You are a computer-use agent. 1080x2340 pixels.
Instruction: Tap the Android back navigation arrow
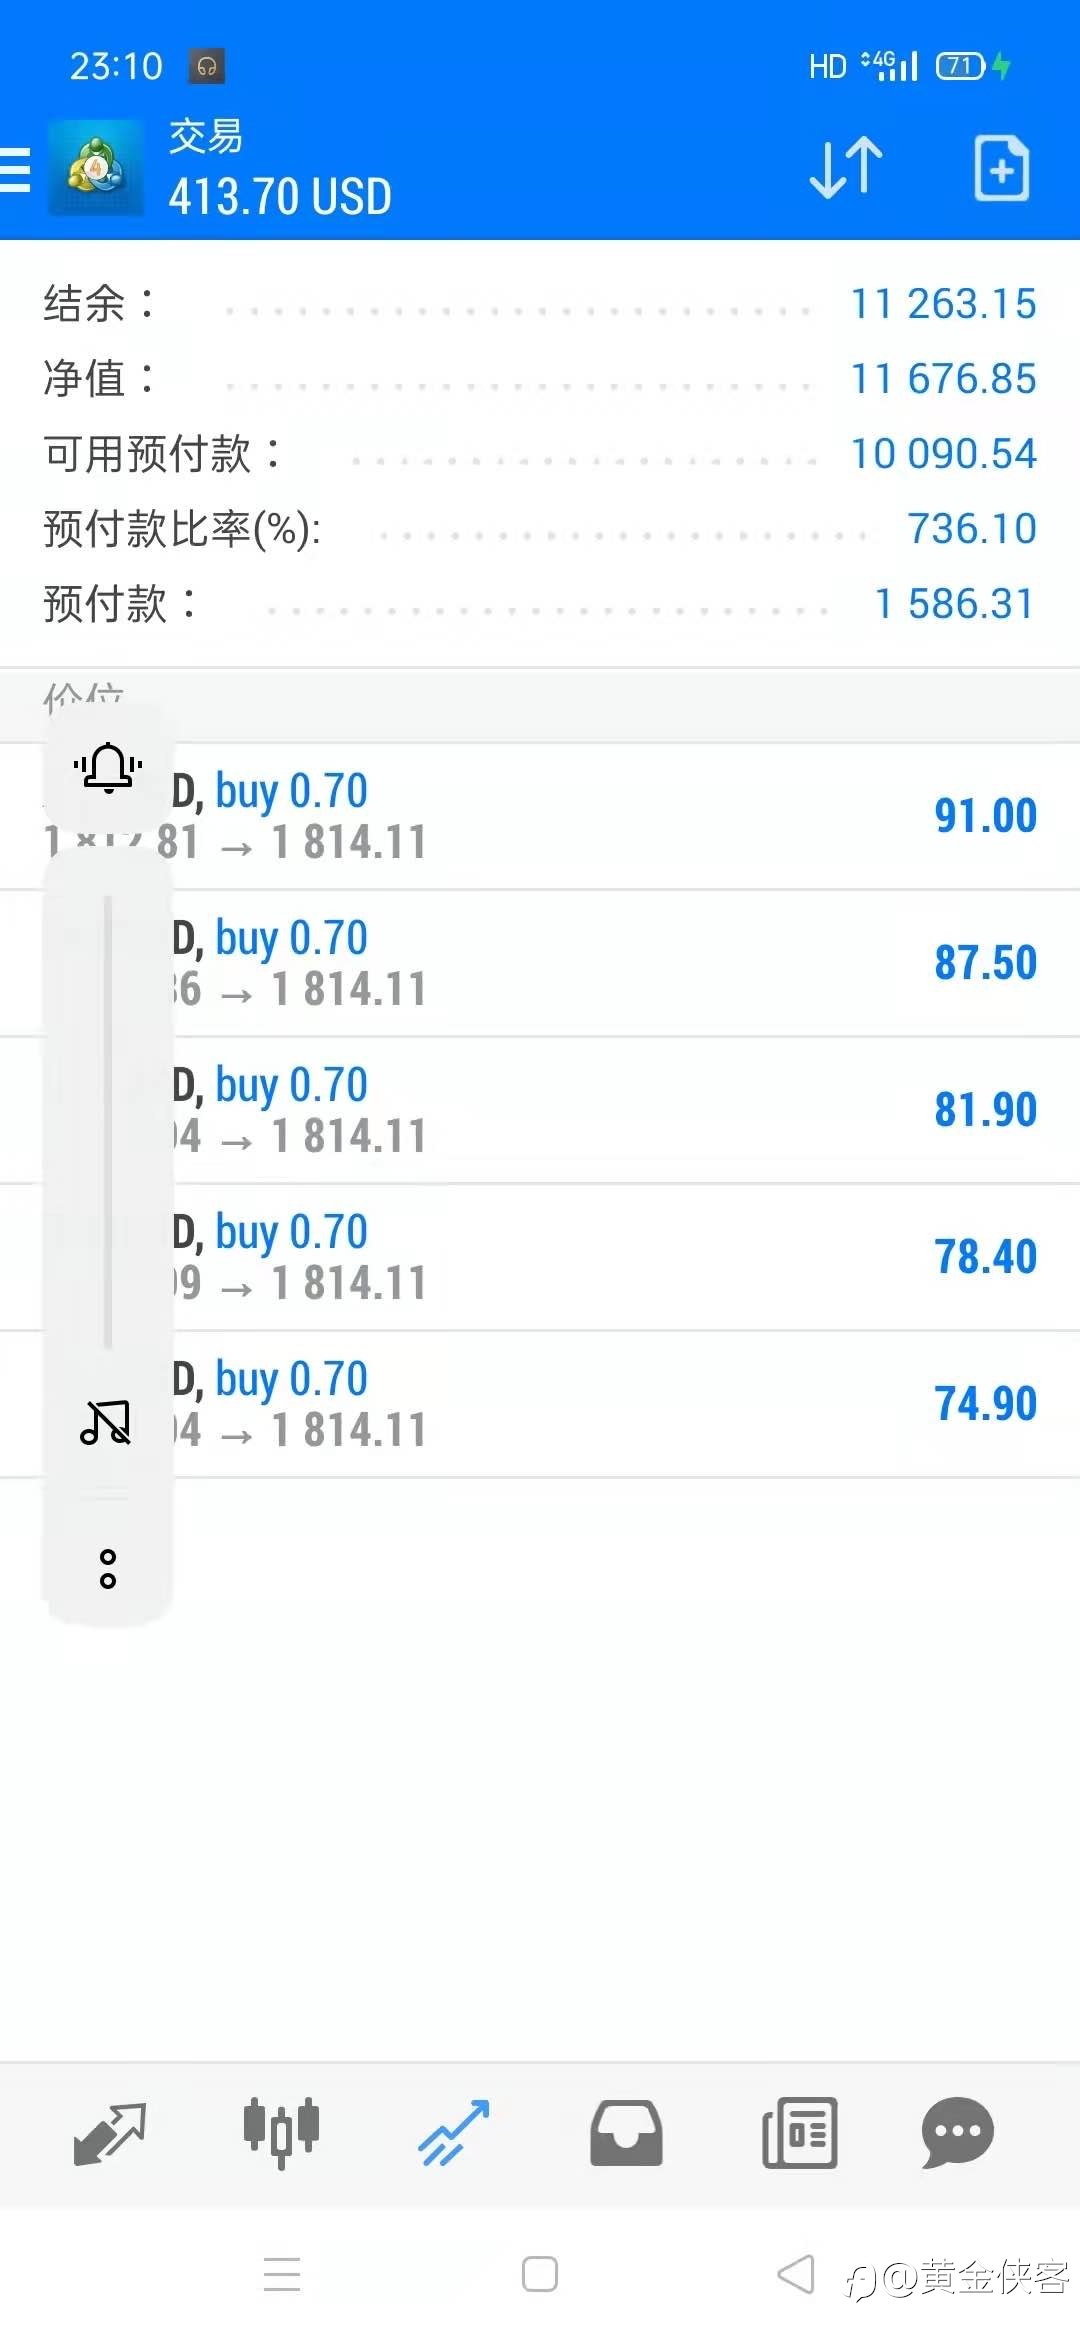(x=796, y=2274)
